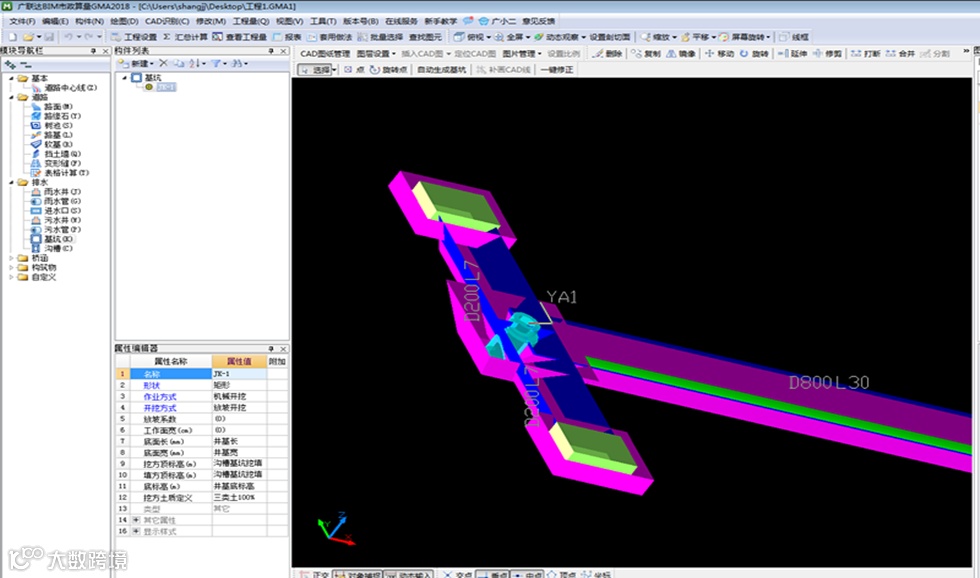The height and width of the screenshot is (578, 980).
Task: Click 合并 merge tool
Action: 900,54
